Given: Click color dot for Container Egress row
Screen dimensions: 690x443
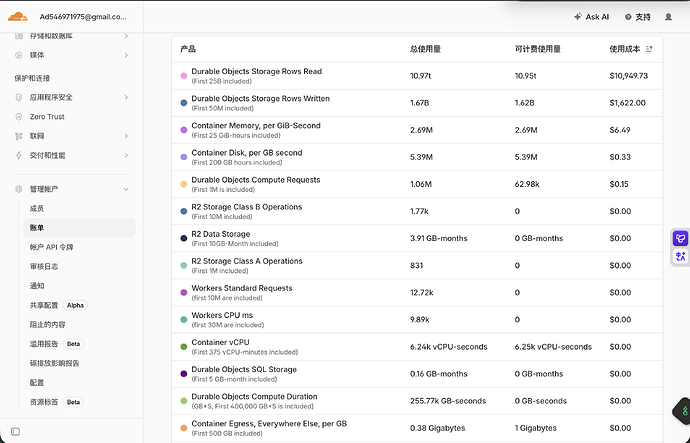Looking at the screenshot, I should (184, 428).
